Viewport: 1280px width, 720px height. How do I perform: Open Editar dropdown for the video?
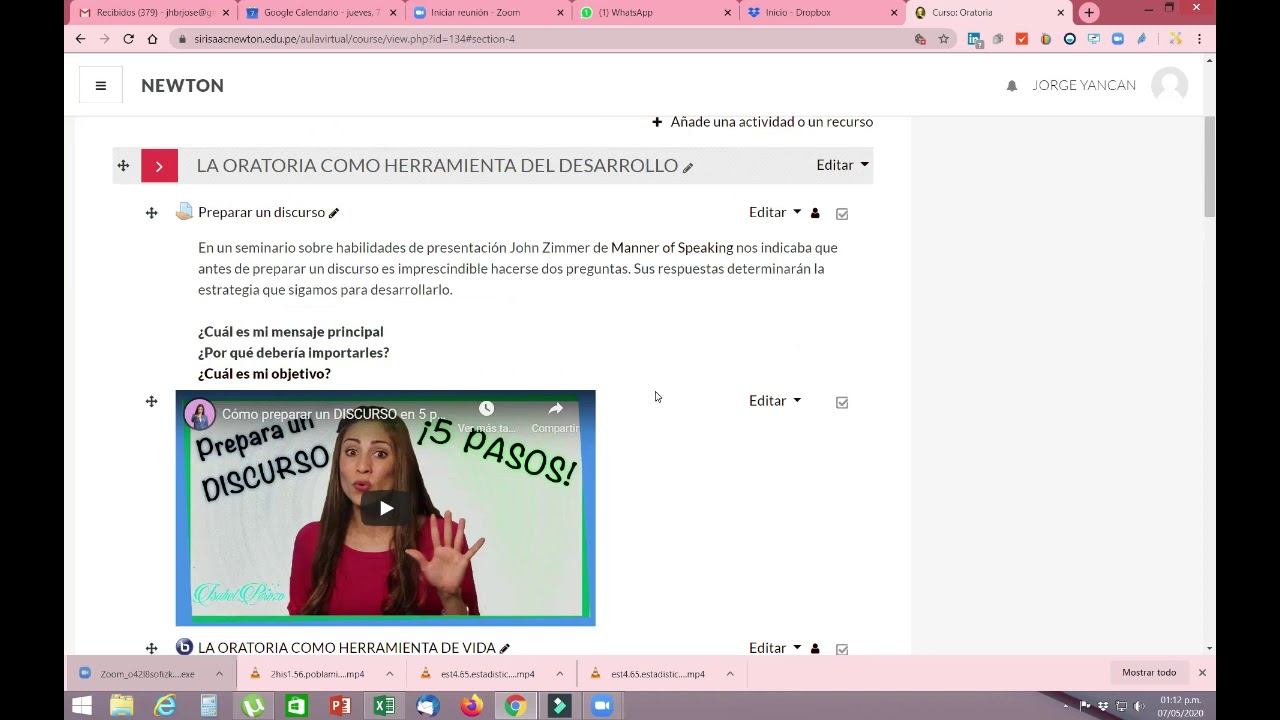[x=775, y=400]
